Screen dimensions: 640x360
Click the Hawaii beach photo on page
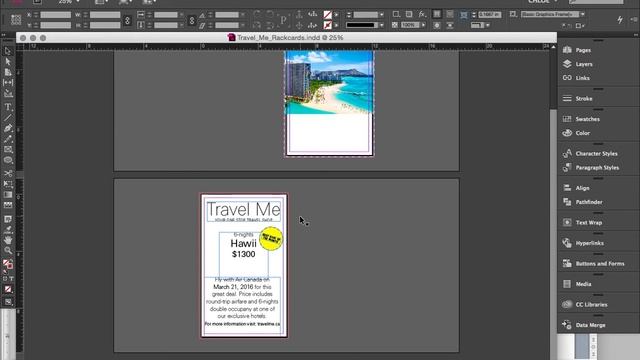pos(329,82)
